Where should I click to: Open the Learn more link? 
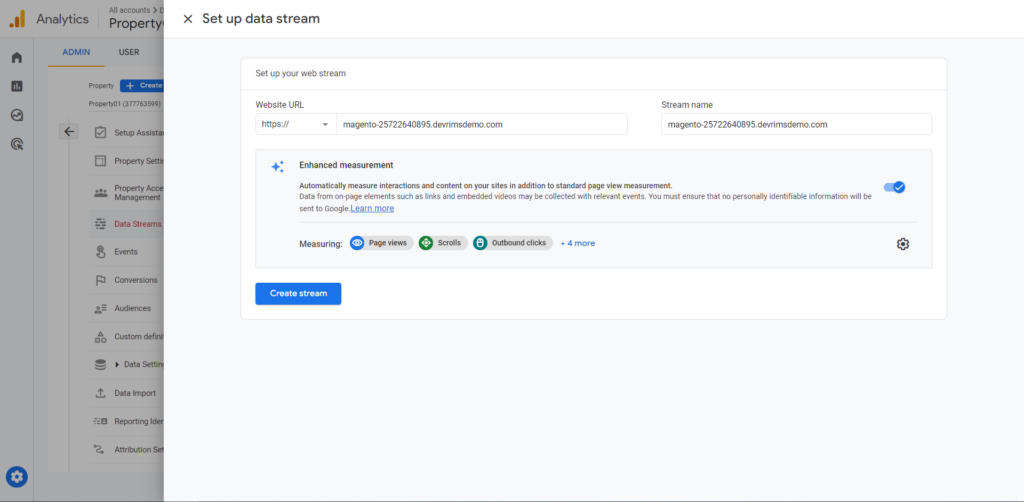click(372, 208)
